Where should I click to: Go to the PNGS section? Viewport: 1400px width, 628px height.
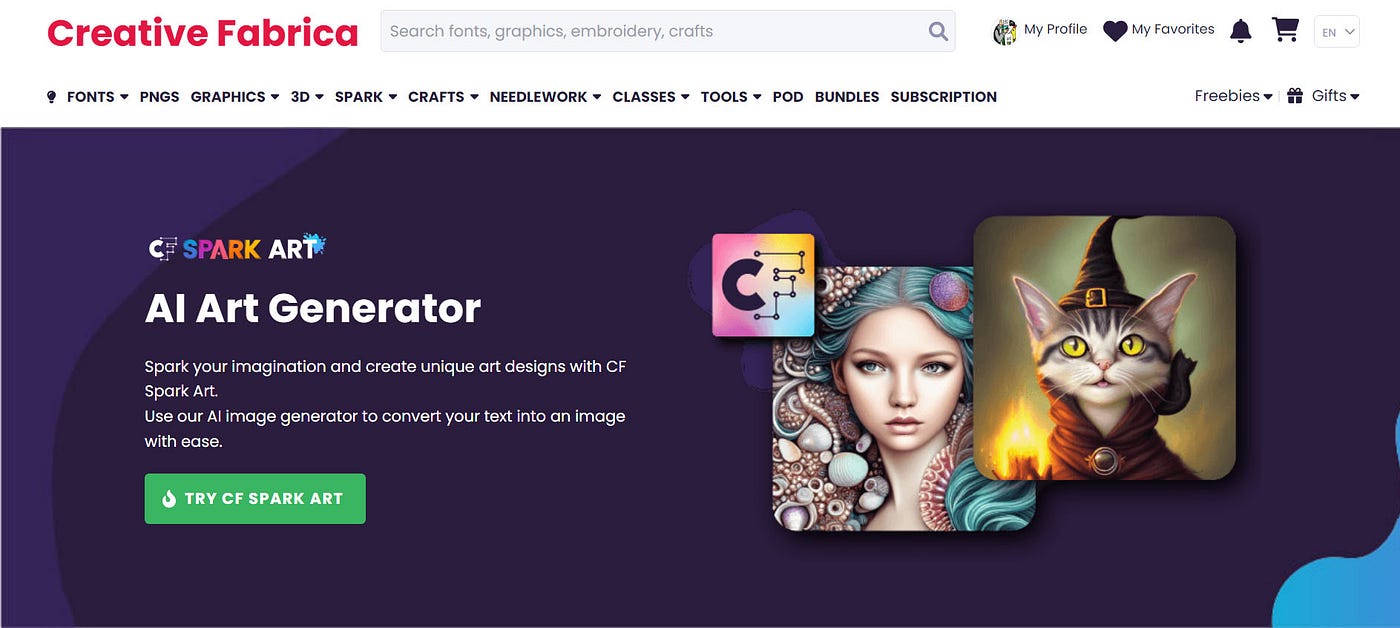(160, 97)
